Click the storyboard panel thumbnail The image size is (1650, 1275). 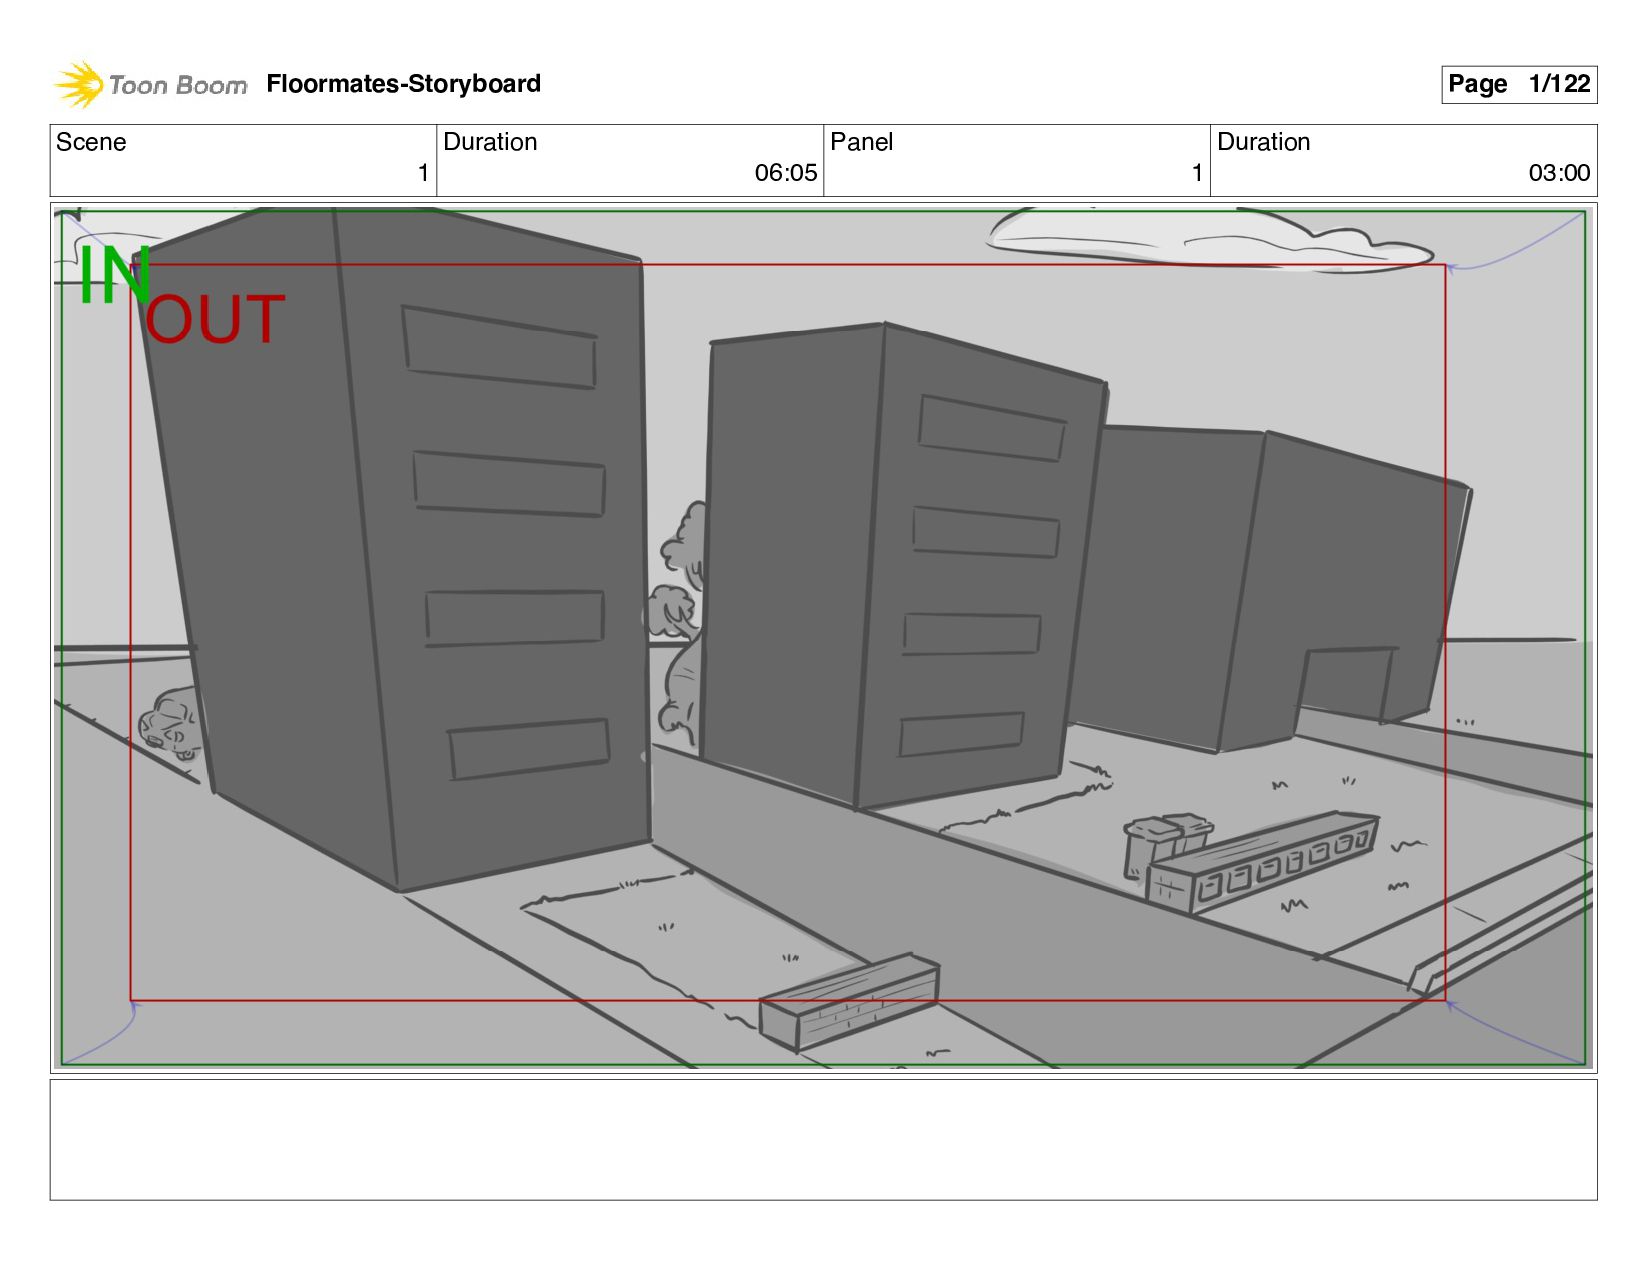(824, 638)
